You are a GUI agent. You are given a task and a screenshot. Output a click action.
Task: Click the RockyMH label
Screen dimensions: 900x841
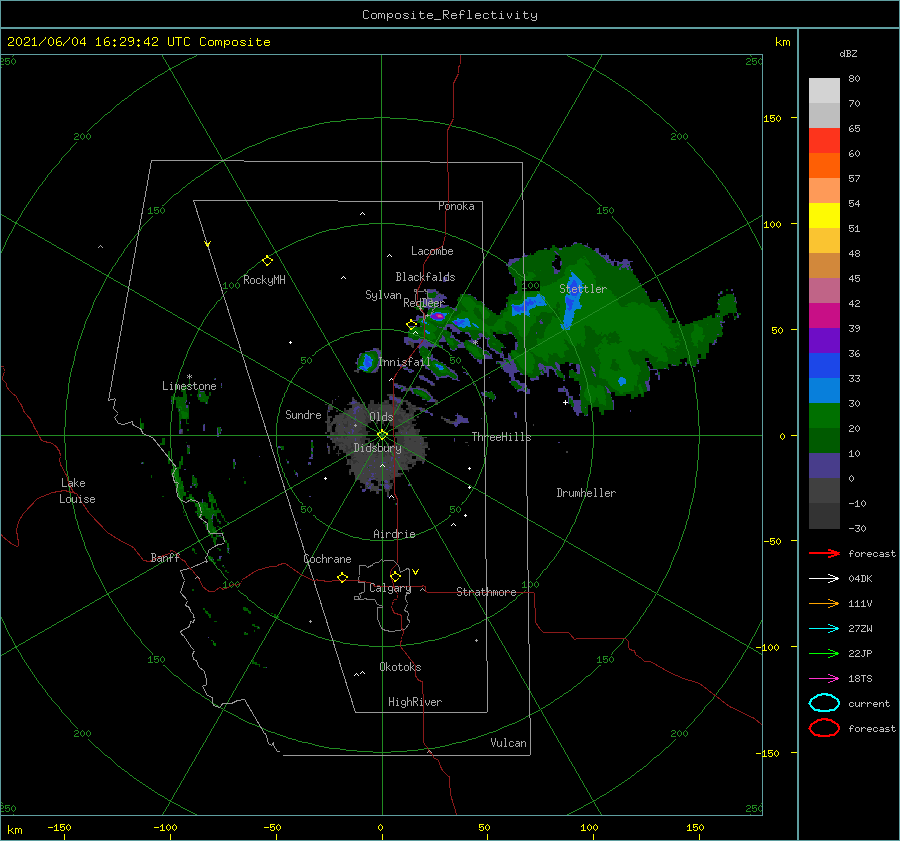(x=264, y=280)
